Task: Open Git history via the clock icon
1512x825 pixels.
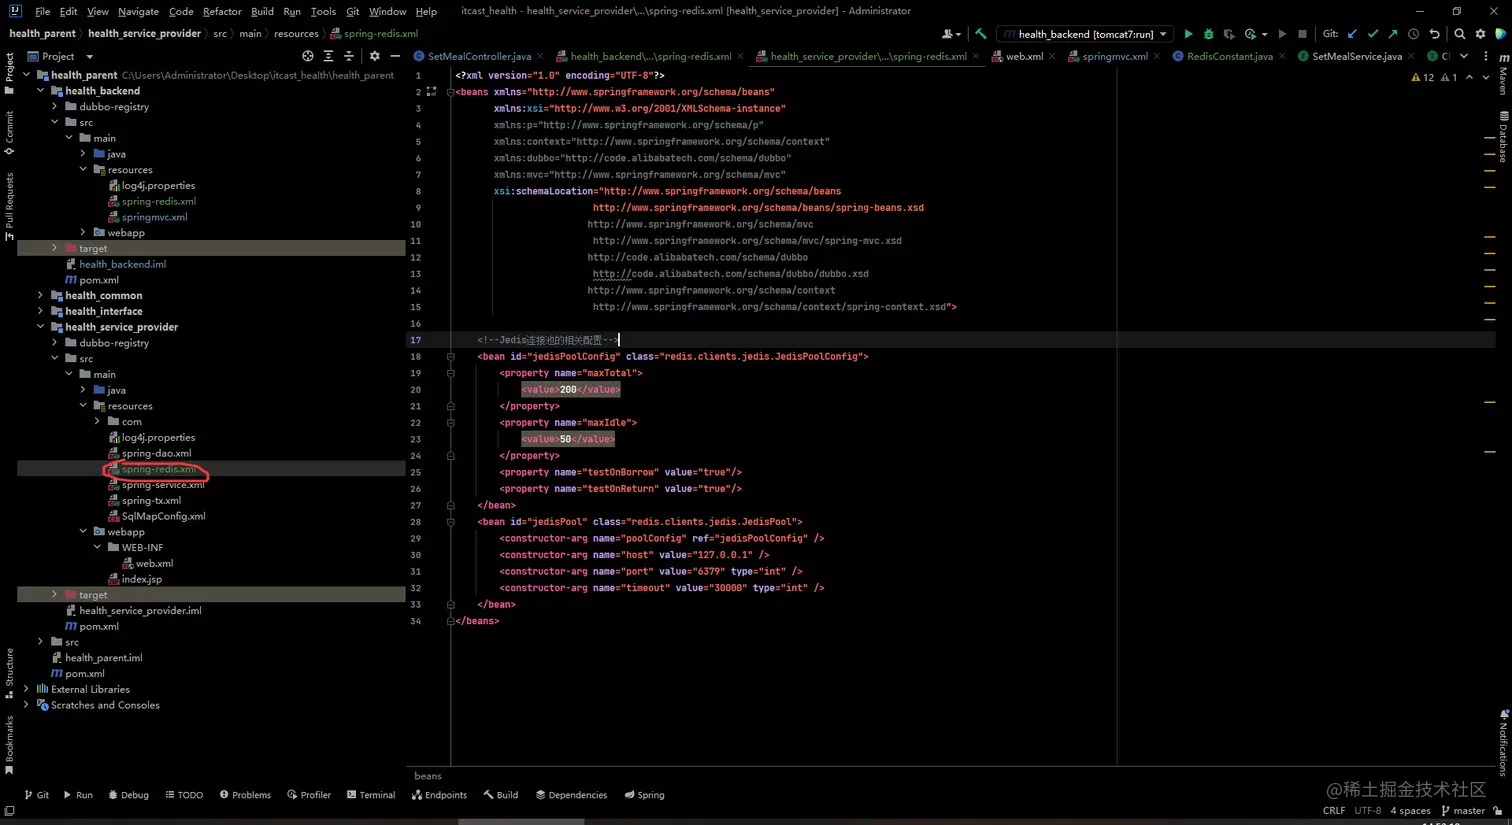Action: 1413,34
